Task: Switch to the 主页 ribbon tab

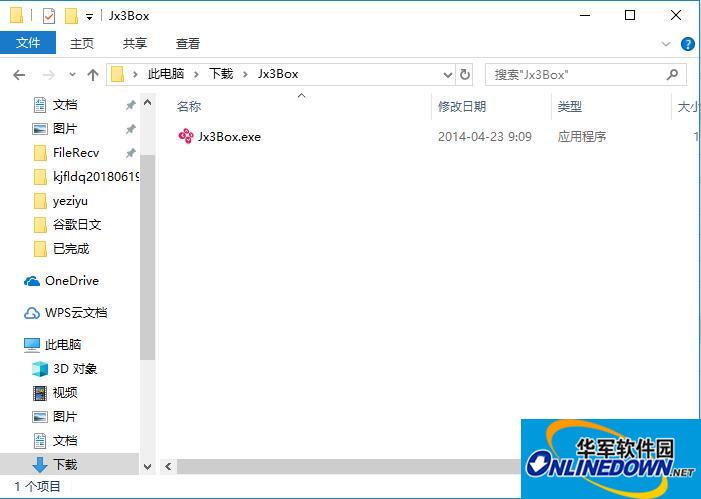Action: tap(82, 43)
